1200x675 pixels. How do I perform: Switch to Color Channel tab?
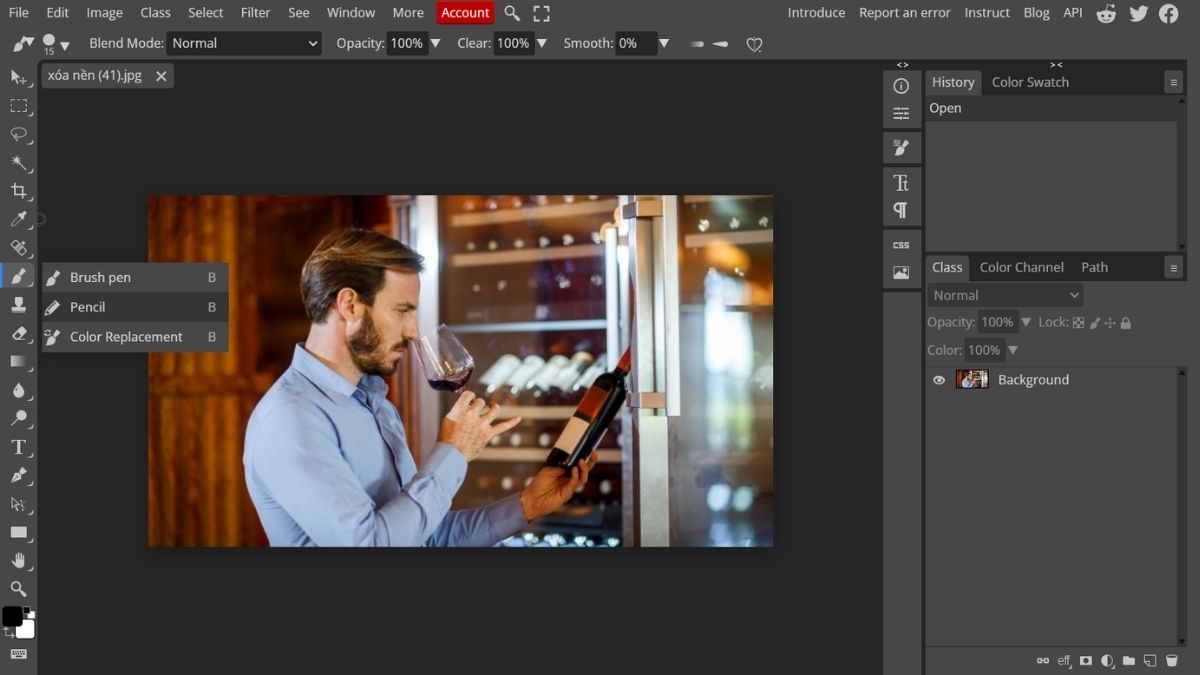[x=1021, y=267]
